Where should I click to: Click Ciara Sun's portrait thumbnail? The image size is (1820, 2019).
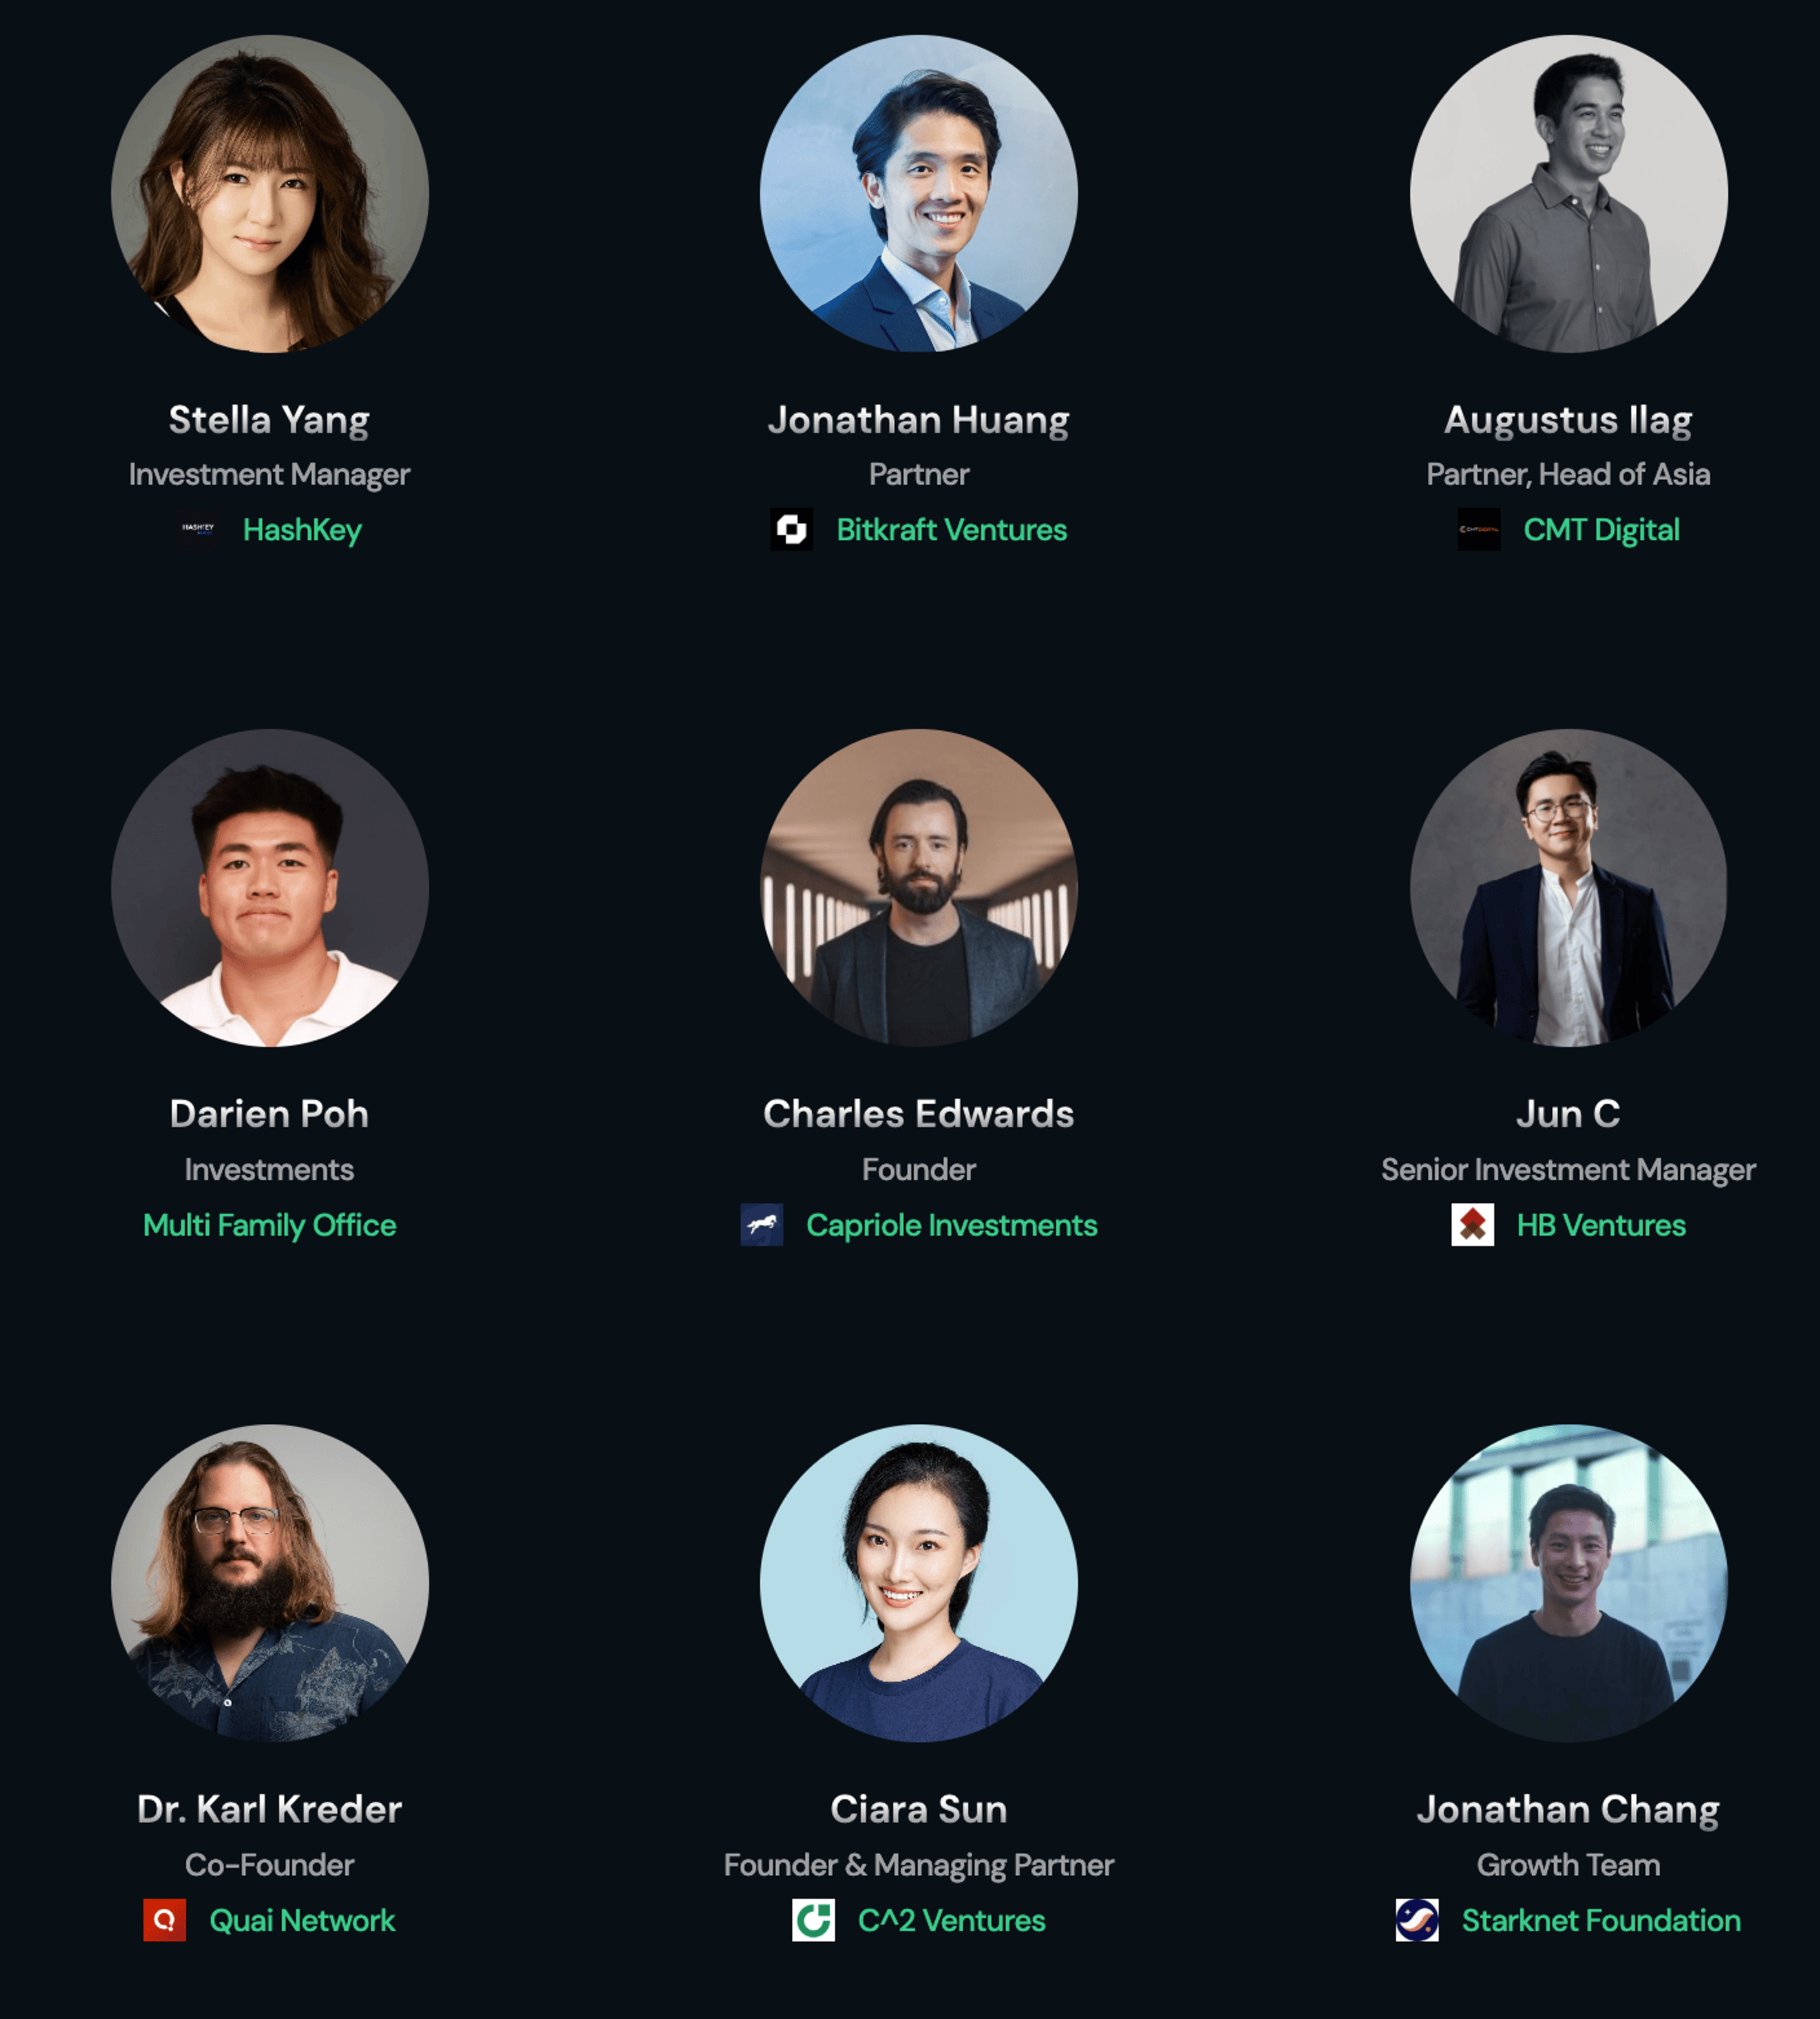[x=918, y=1583]
